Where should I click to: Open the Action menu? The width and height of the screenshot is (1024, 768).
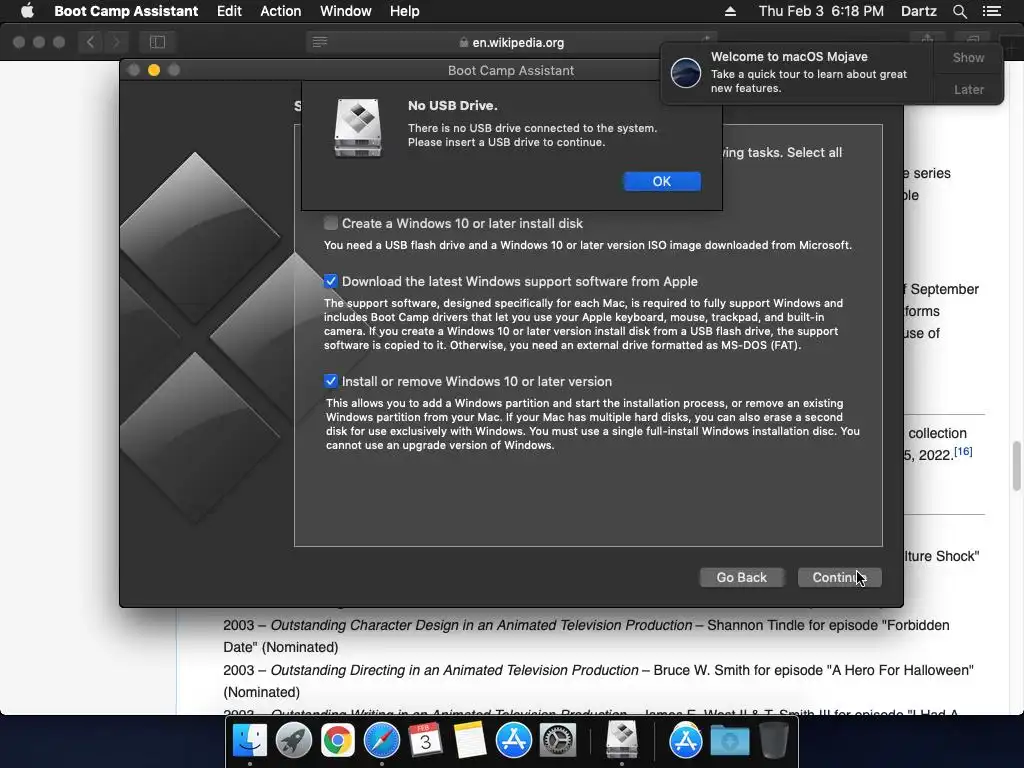(281, 11)
